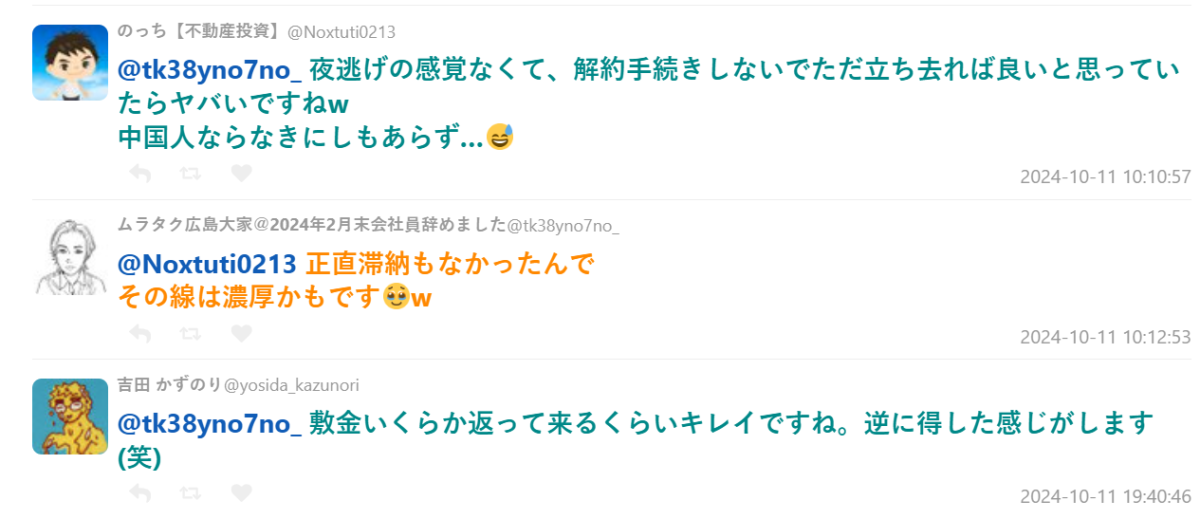Screen dimensions: 1200x519
Task: Like the orange-text tweet by ムラタク広島大家
Action: tap(241, 334)
